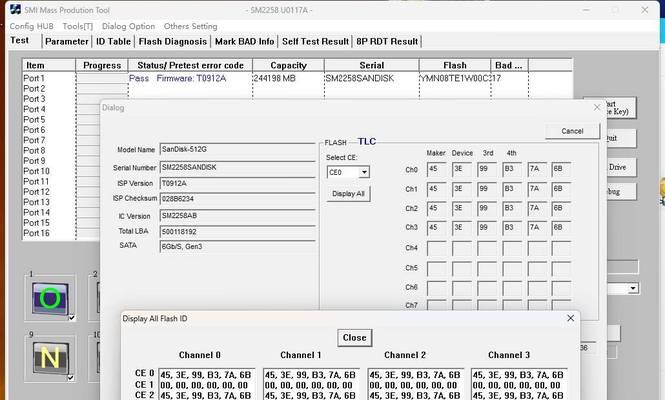Click the IC Version field SM2258AB
This screenshot has width=665, height=400.
coord(237,216)
